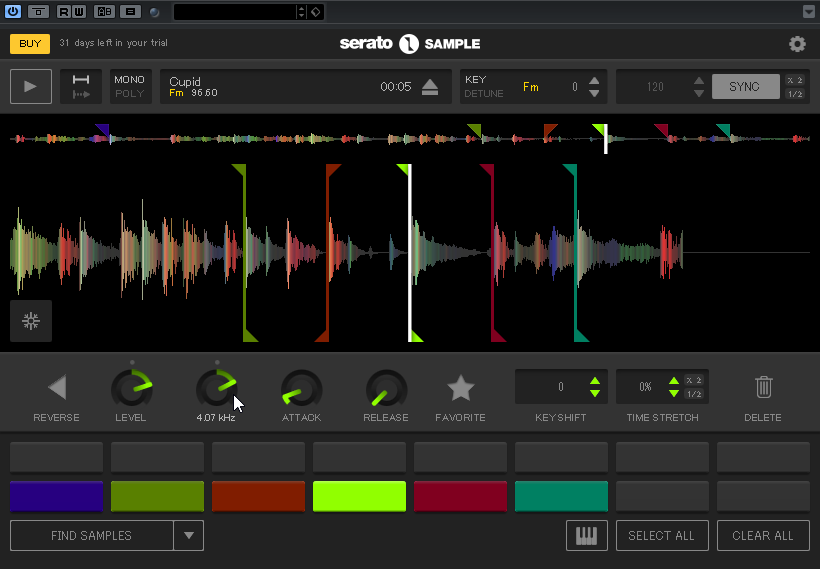Click the FIND SAMPLES button
The image size is (820, 569).
pos(92,536)
